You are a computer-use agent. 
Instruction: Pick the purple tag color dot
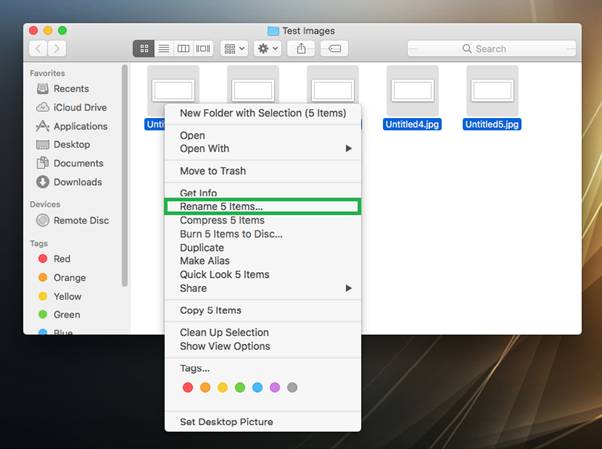pyautogui.click(x=275, y=387)
